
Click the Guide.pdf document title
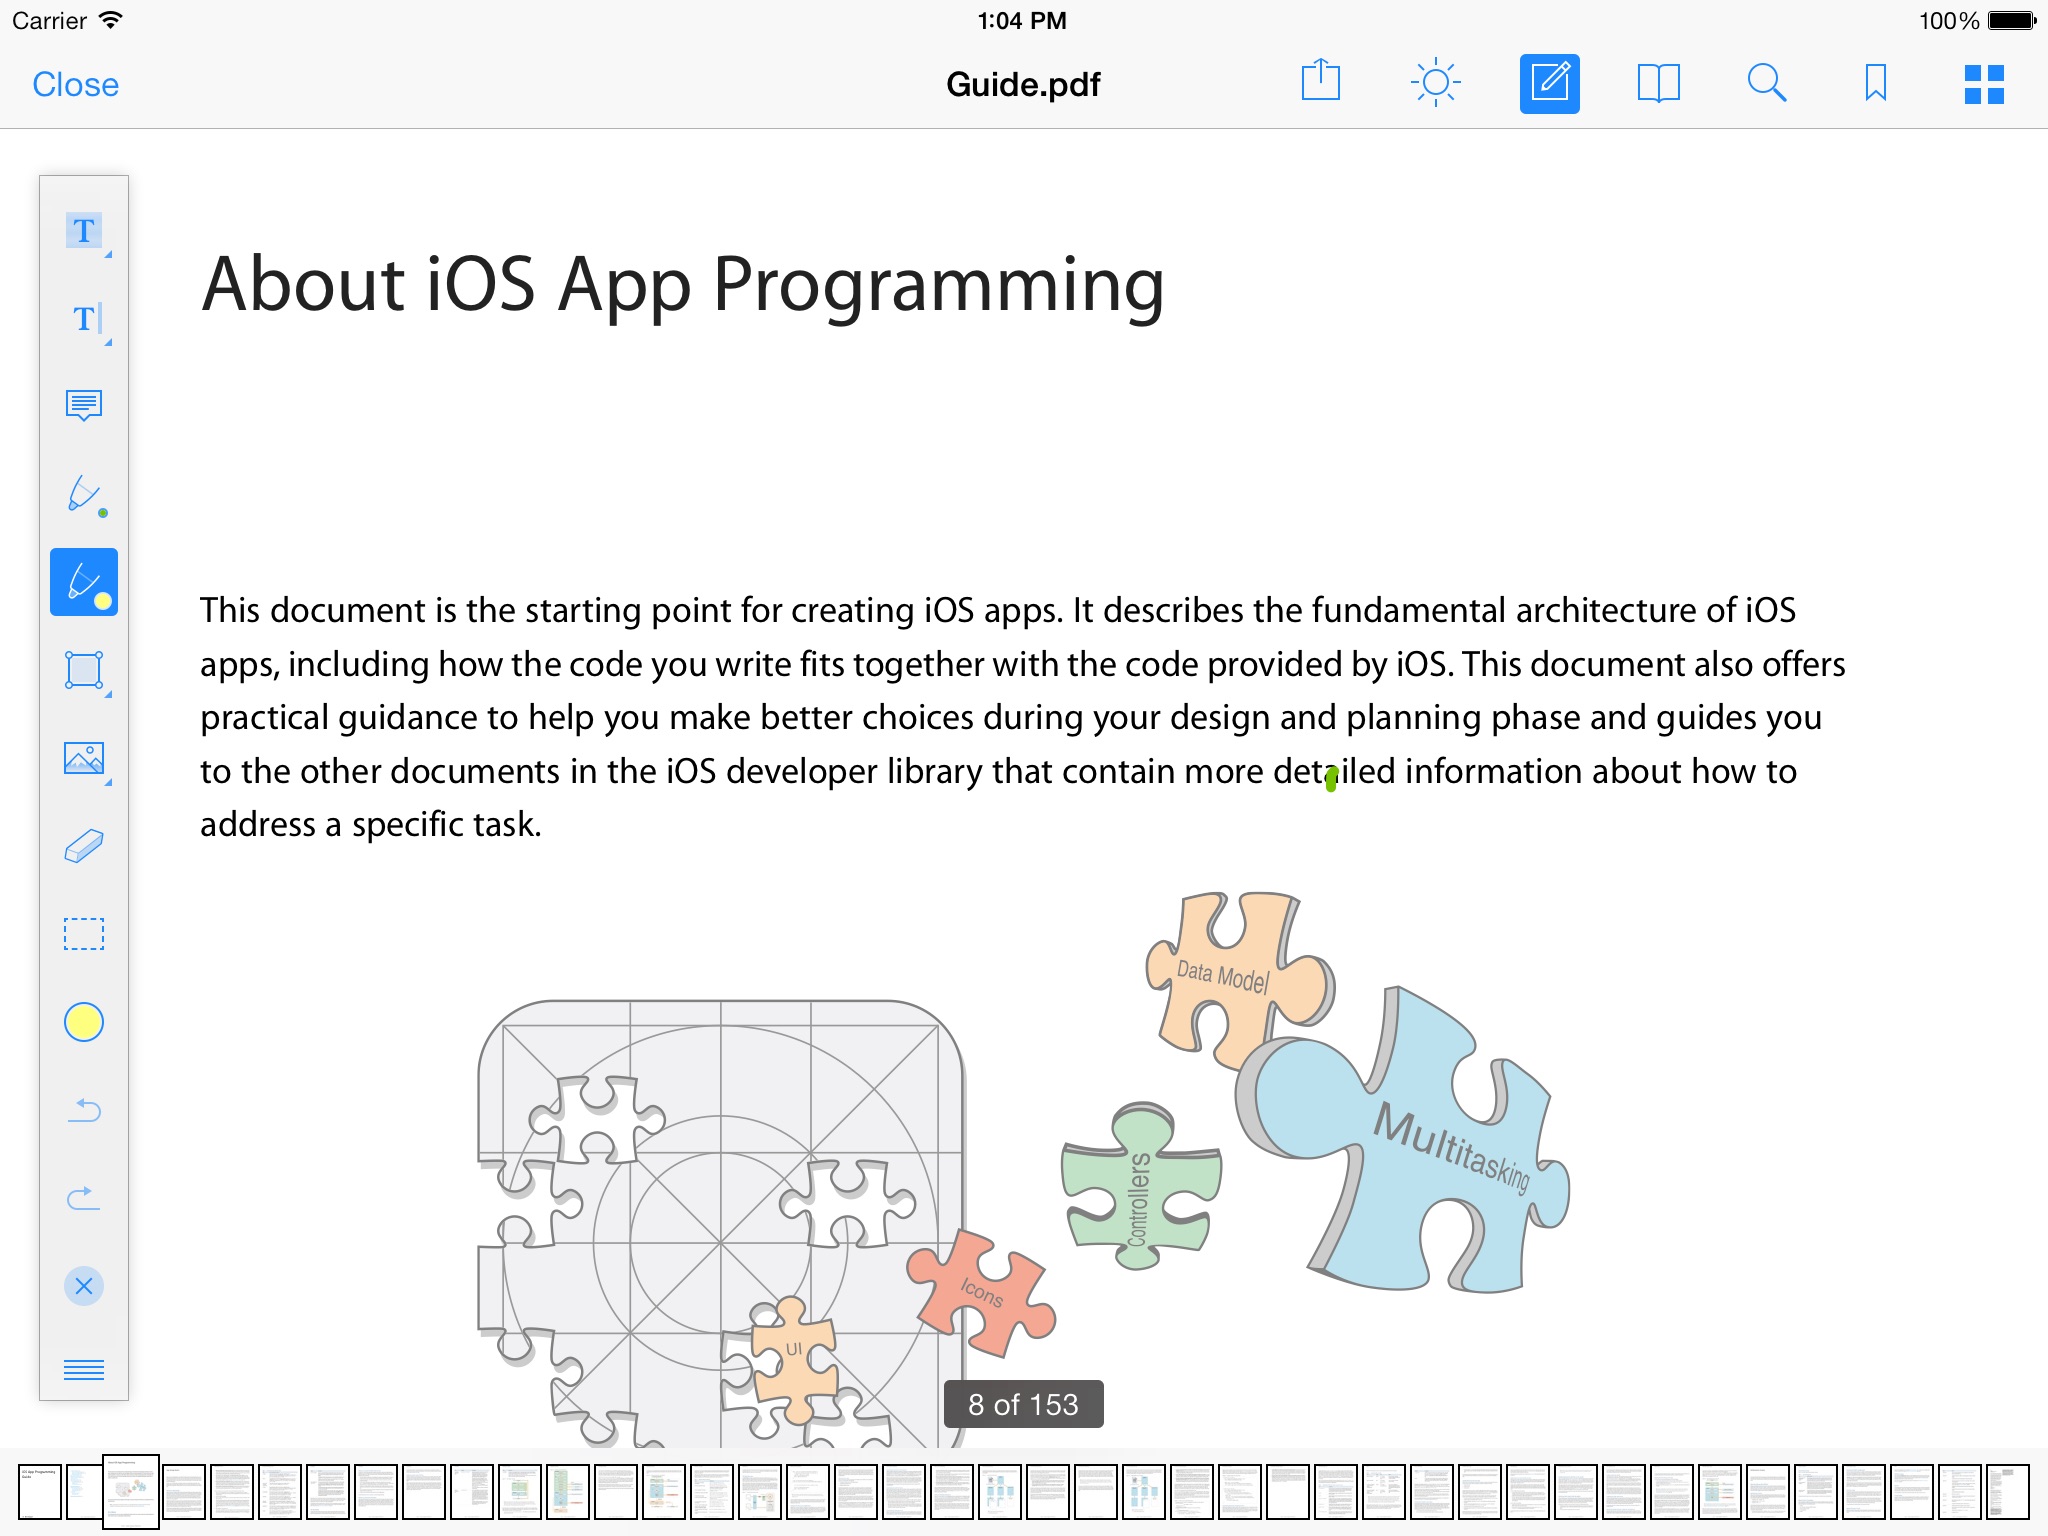(1023, 84)
